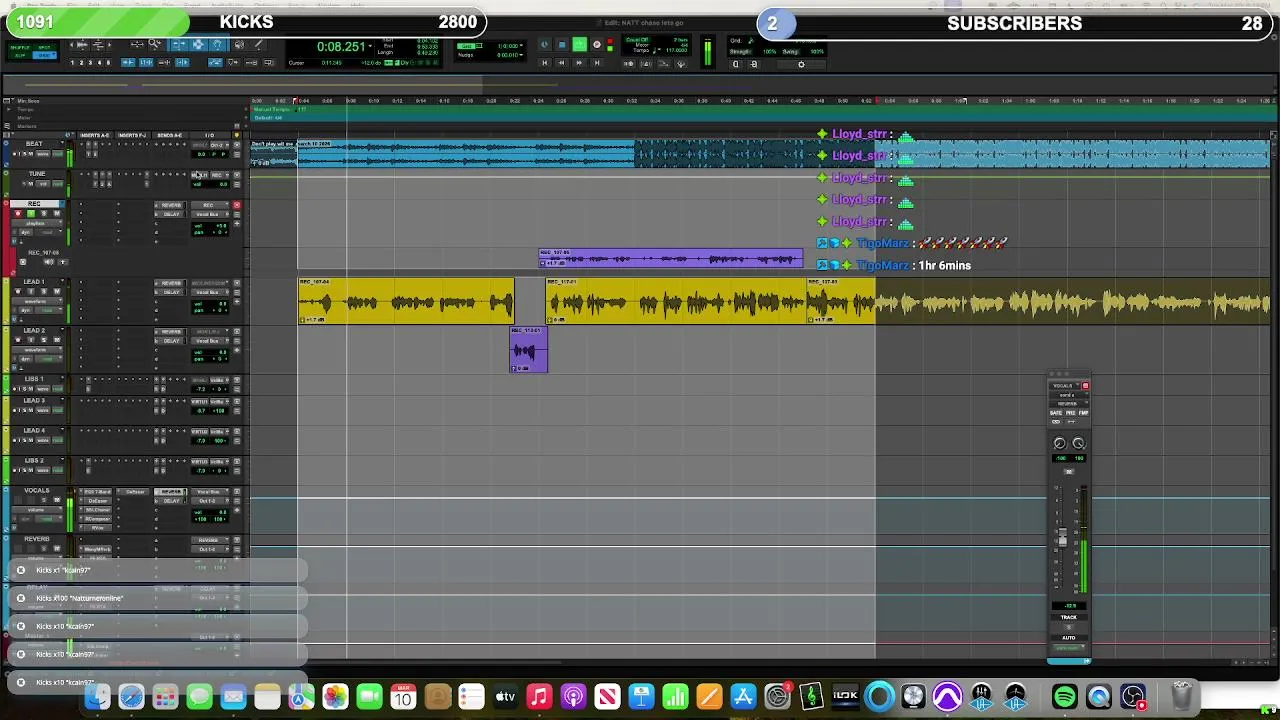Image resolution: width=1280 pixels, height=720 pixels.
Task: Open REVERB send on REC track
Action: point(171,205)
